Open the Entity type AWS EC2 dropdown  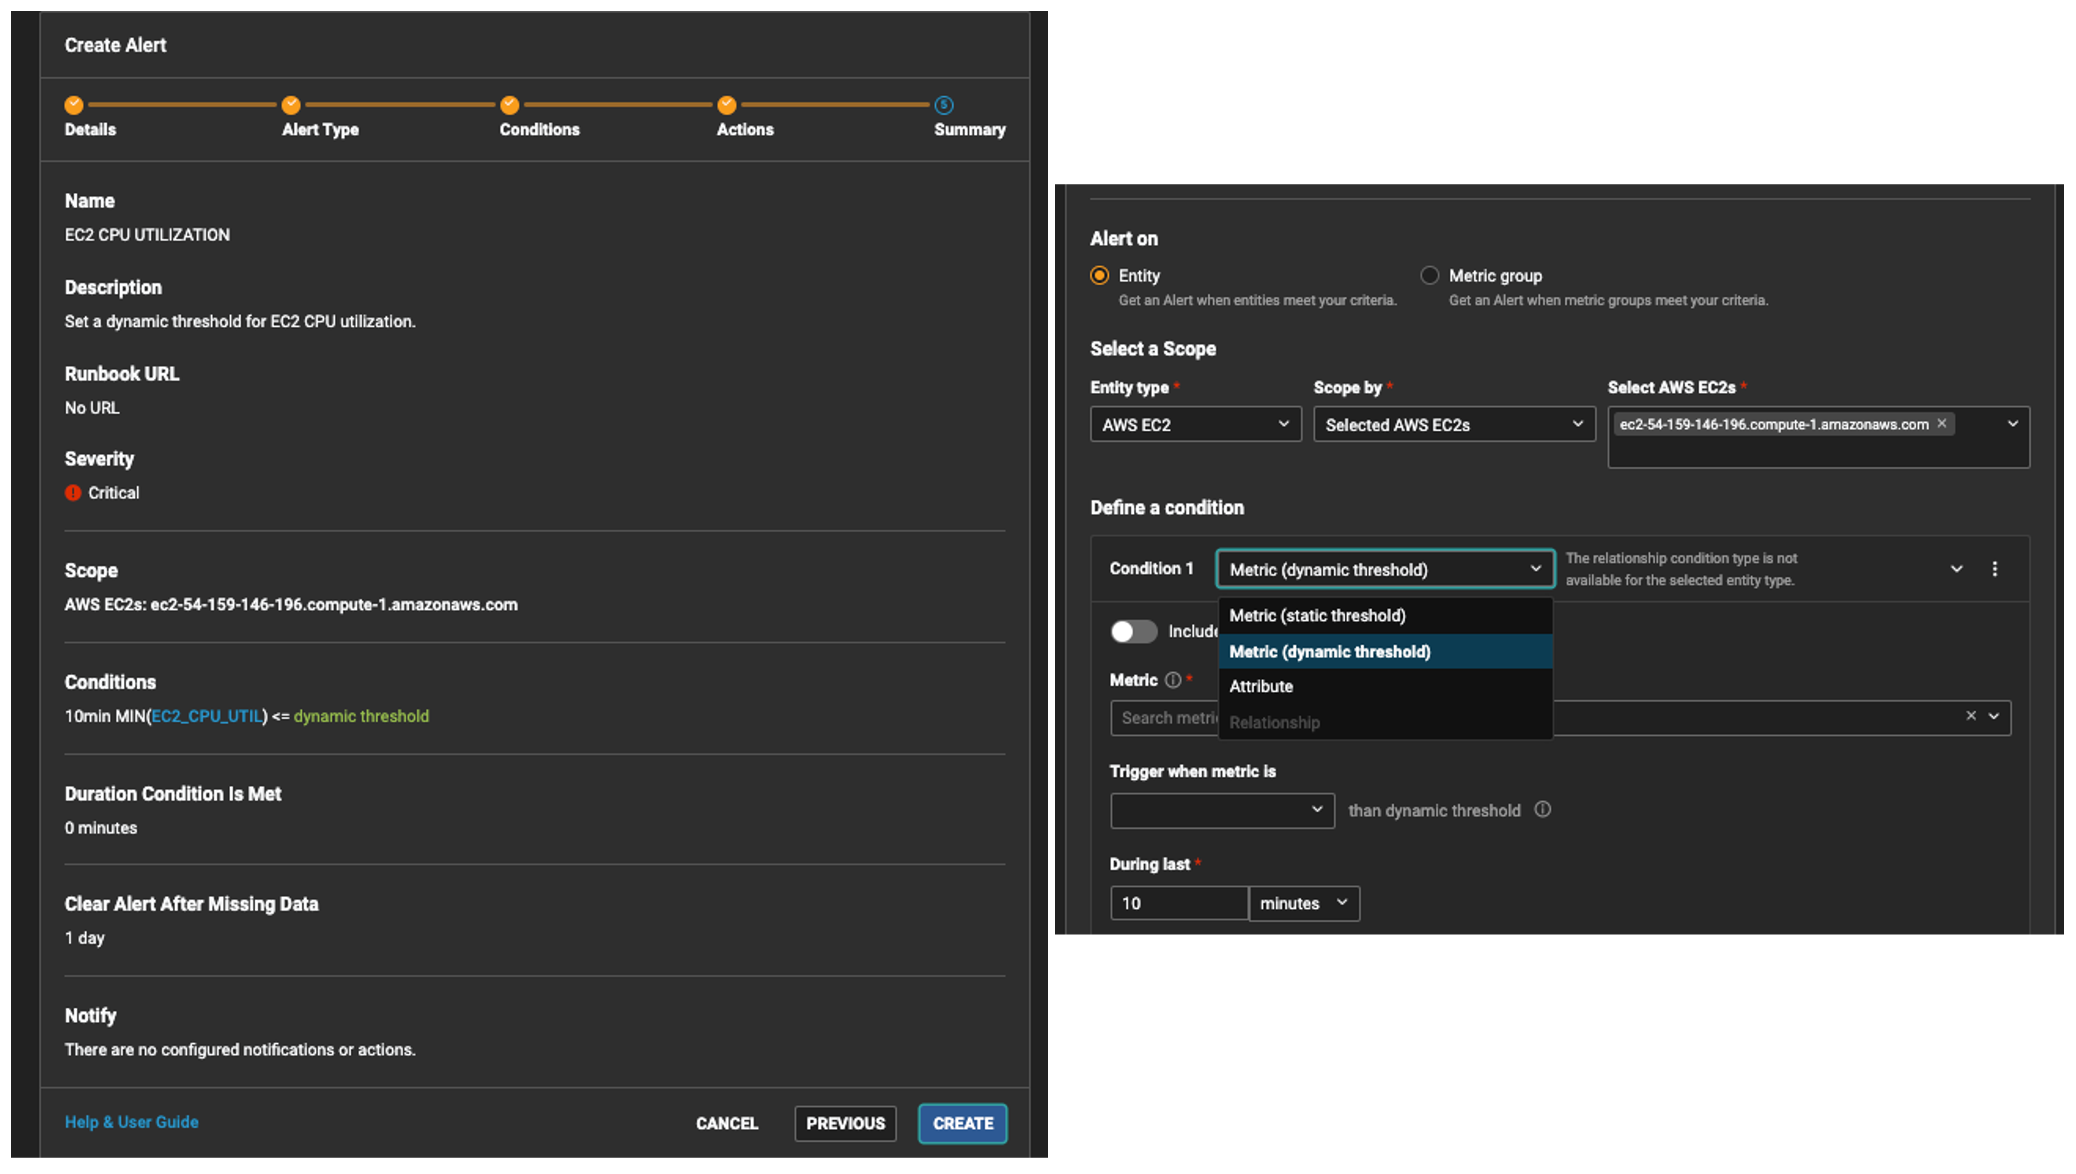click(x=1195, y=425)
